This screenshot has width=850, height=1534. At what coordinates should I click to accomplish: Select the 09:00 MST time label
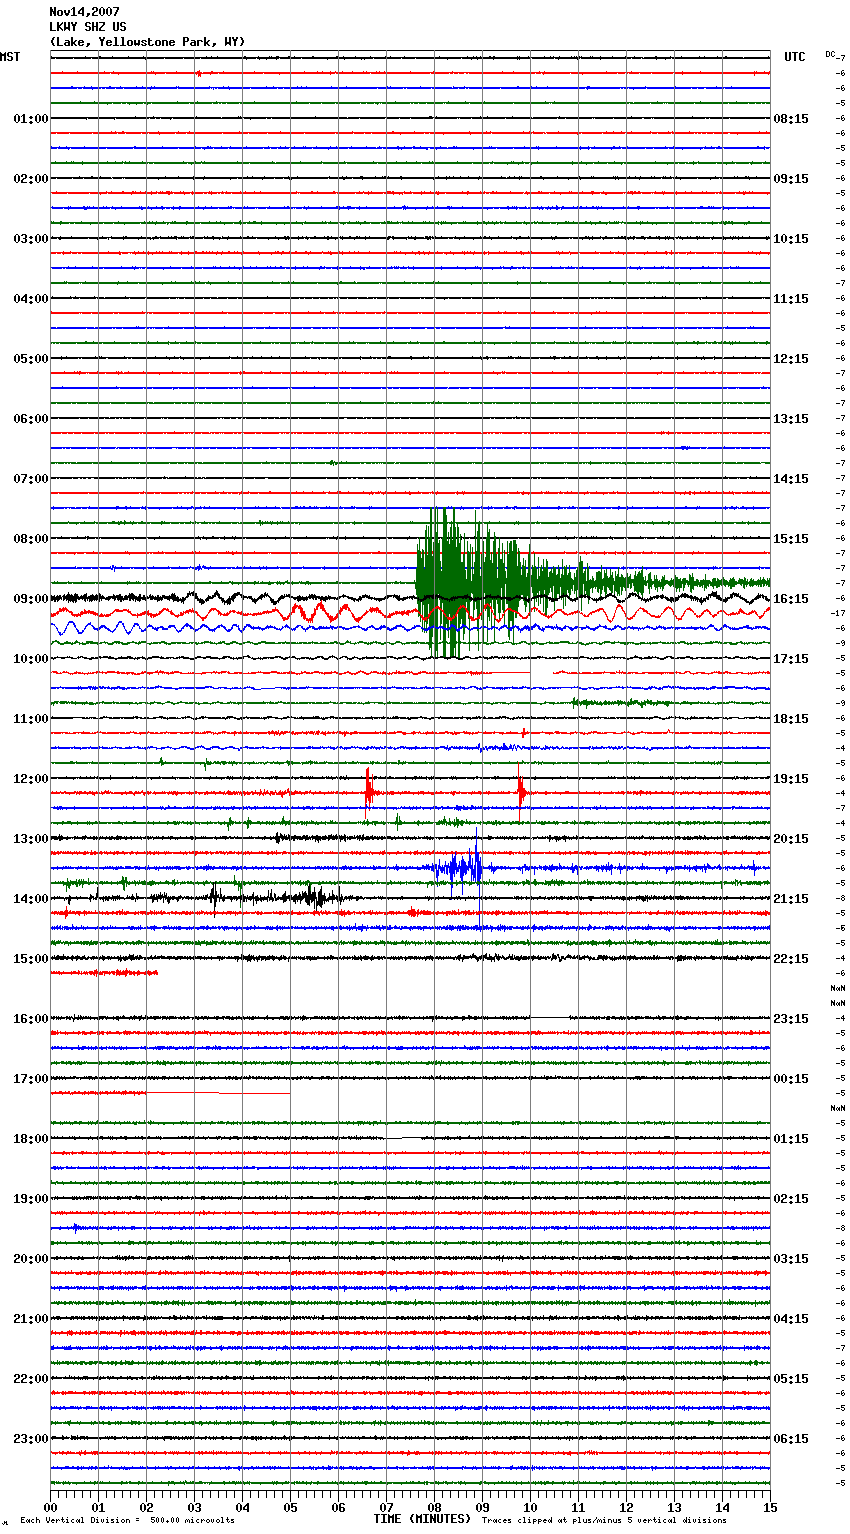point(31,599)
